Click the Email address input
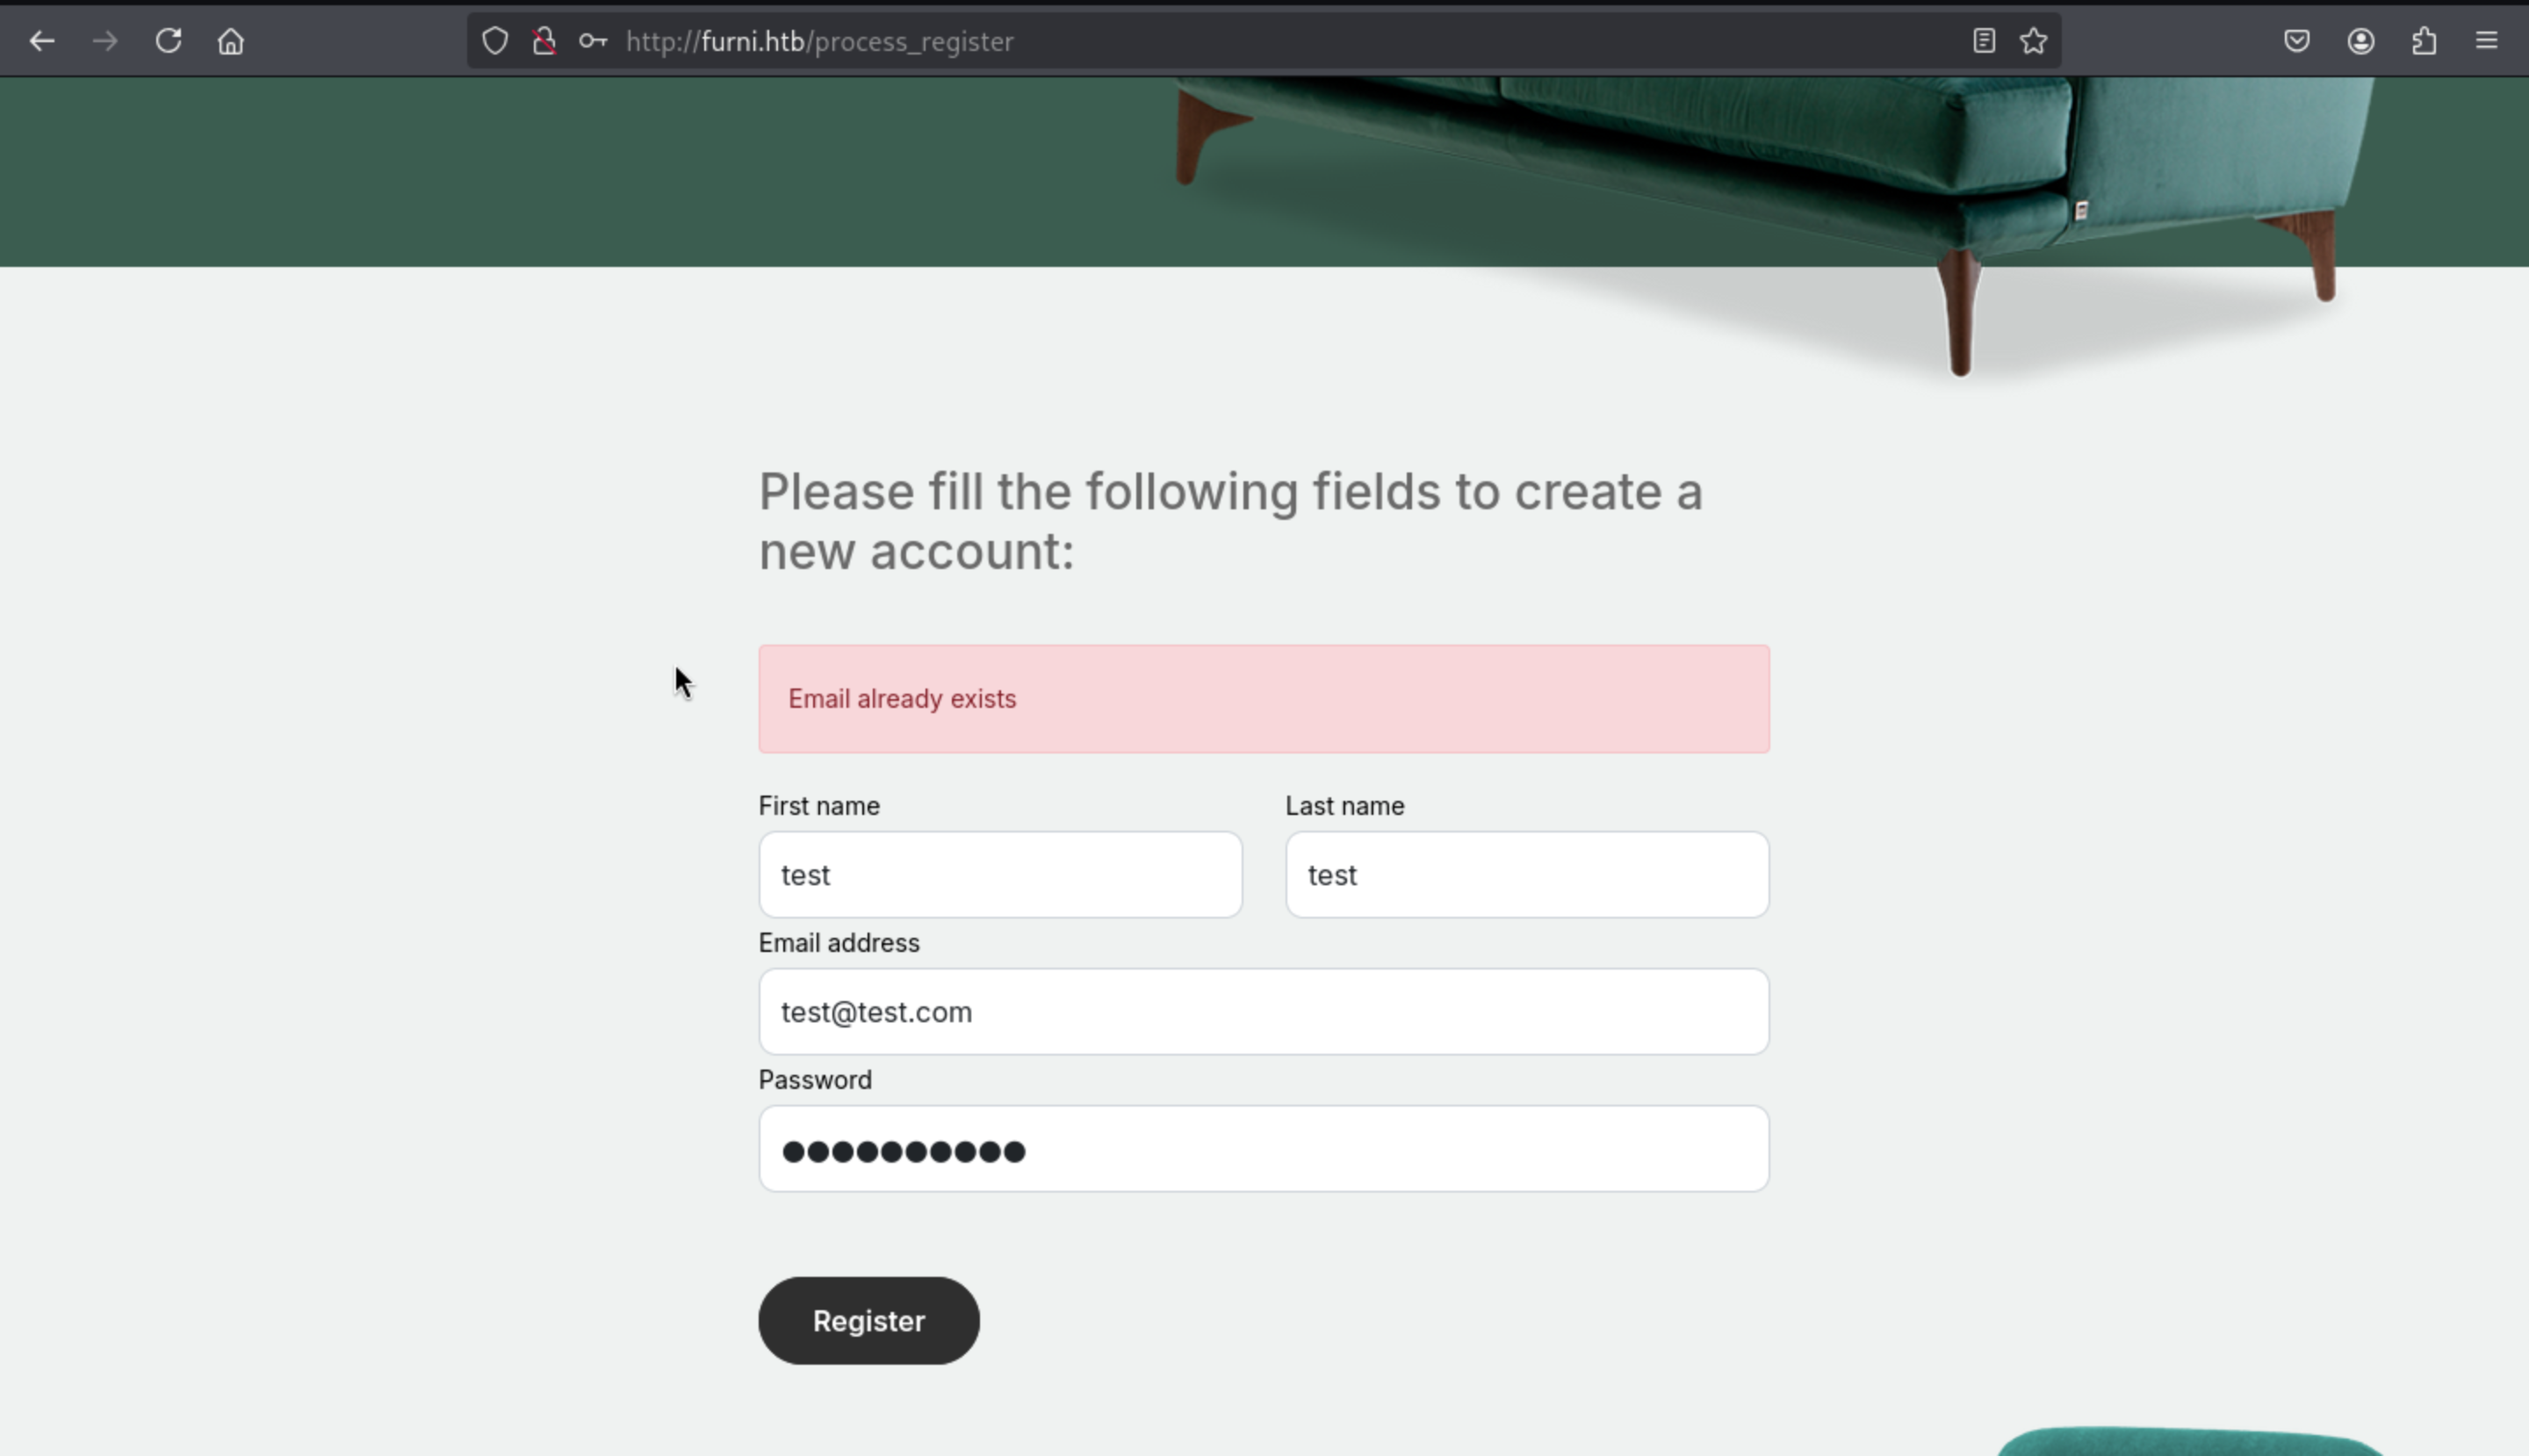This screenshot has width=2529, height=1456. pos(1264,1012)
